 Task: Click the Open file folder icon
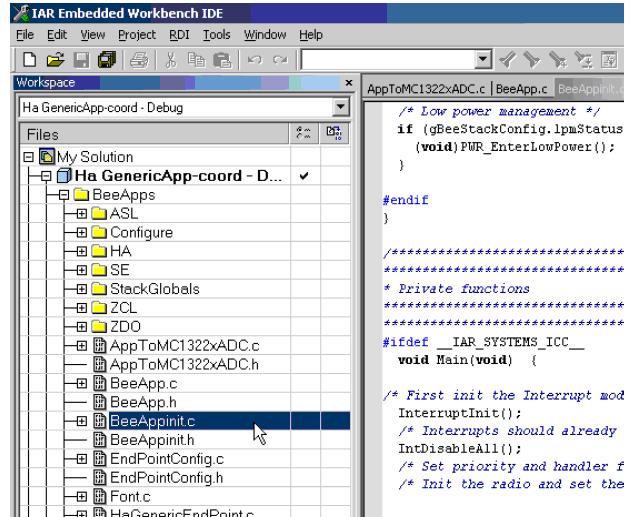(55, 60)
